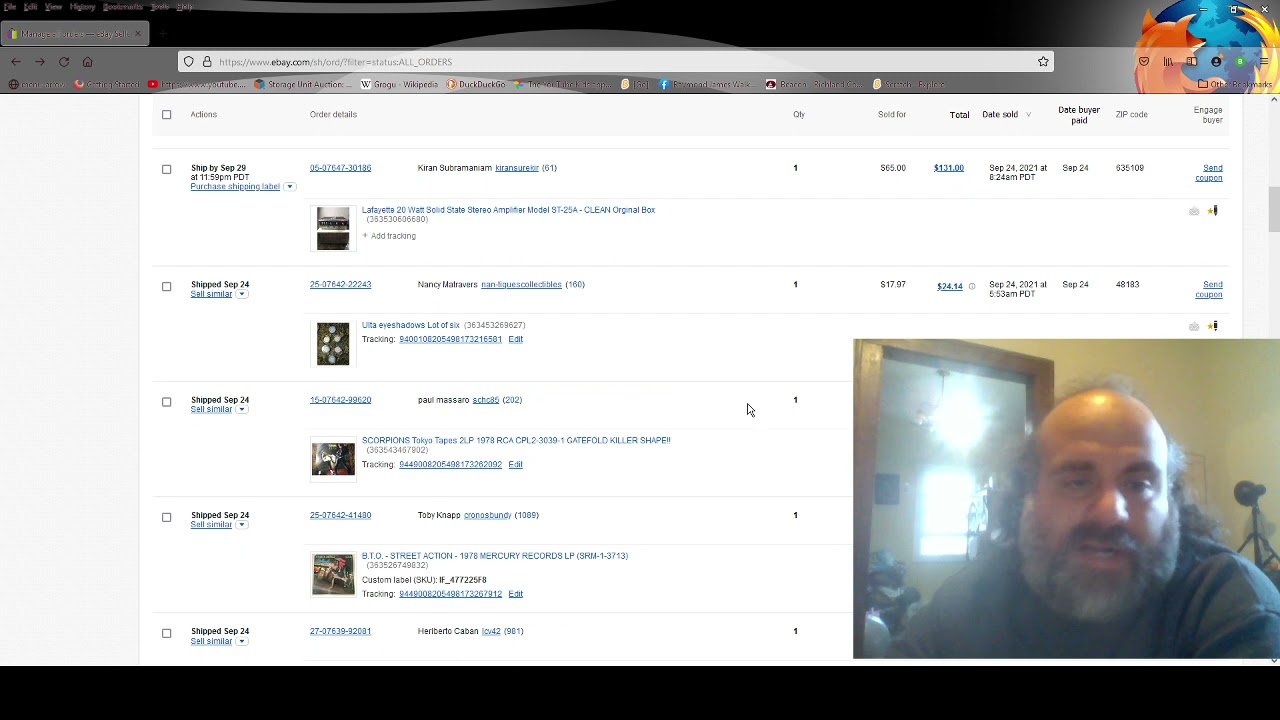
Task: Click the note icon in Ulta eyeshadows row
Action: pos(1194,326)
